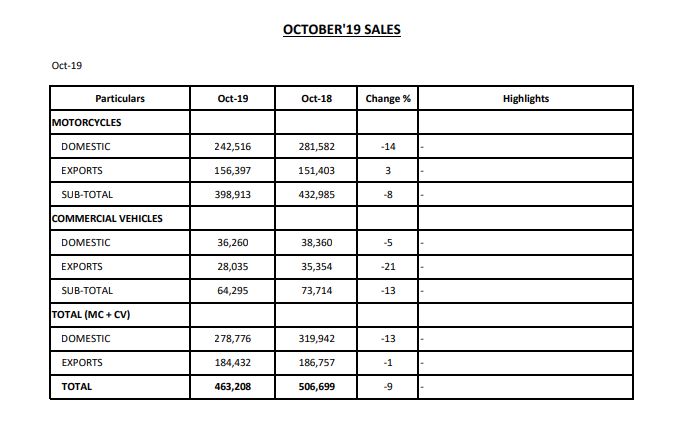Click the Oct-19 label above the table

67,66
